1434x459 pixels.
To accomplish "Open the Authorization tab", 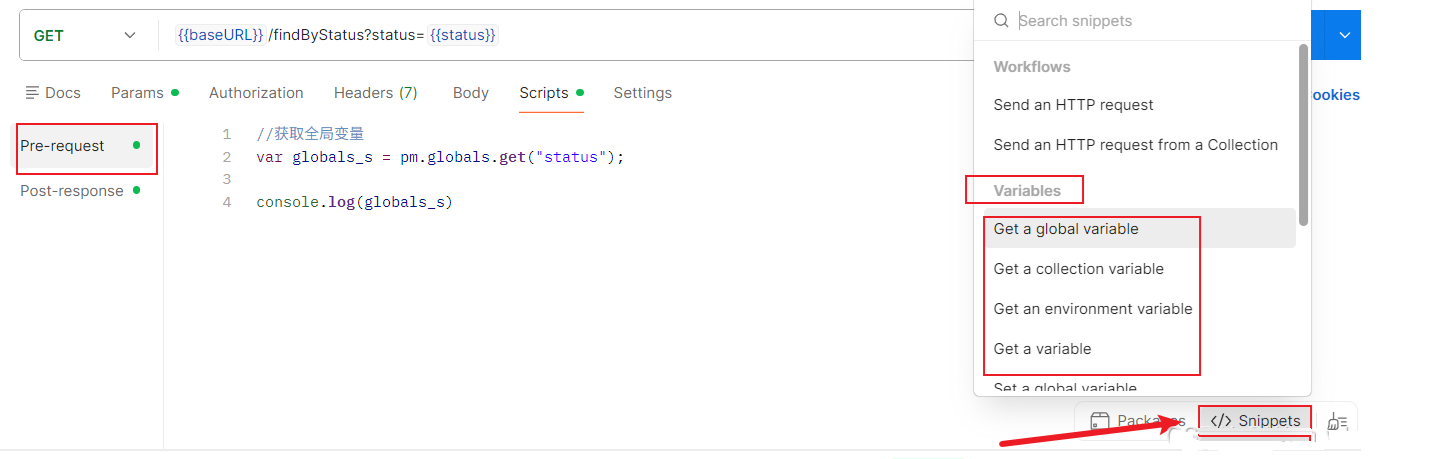I will tap(256, 93).
